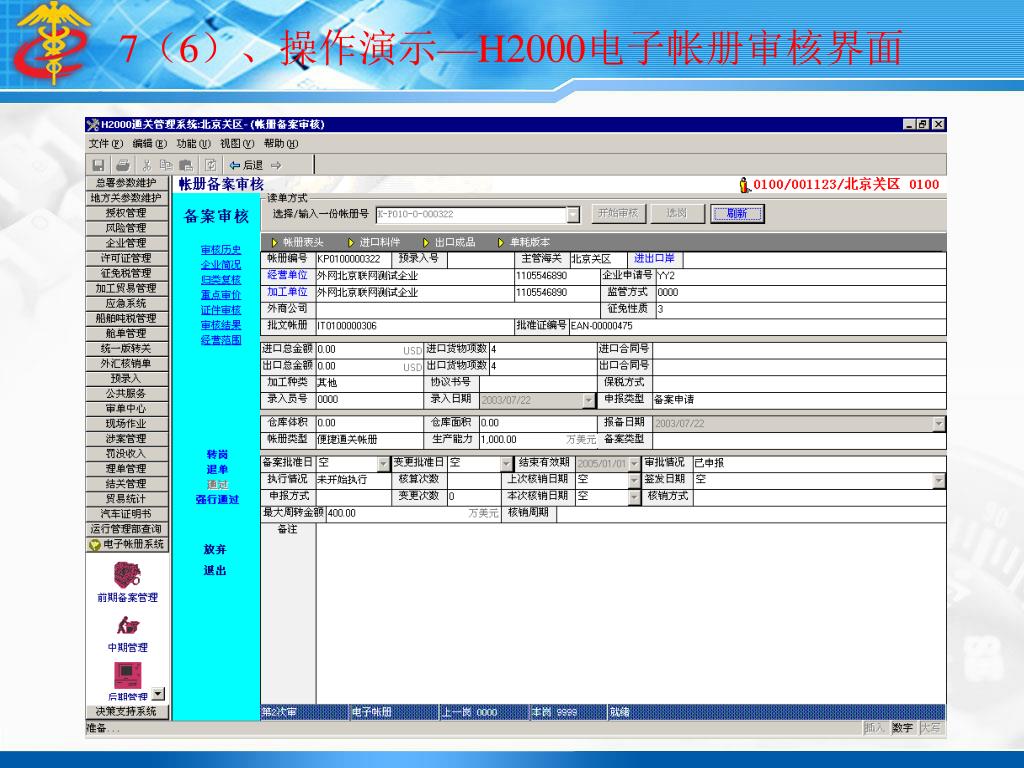Click the Cut scissors toolbar icon
The width and height of the screenshot is (1024, 768).
tap(146, 165)
